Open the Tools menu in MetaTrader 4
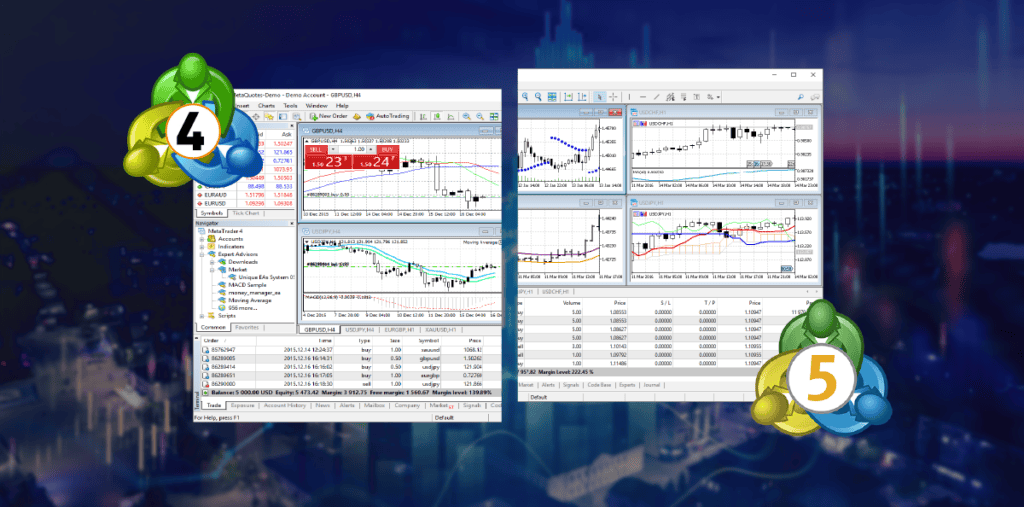This screenshot has height=507, width=1024. tap(290, 105)
